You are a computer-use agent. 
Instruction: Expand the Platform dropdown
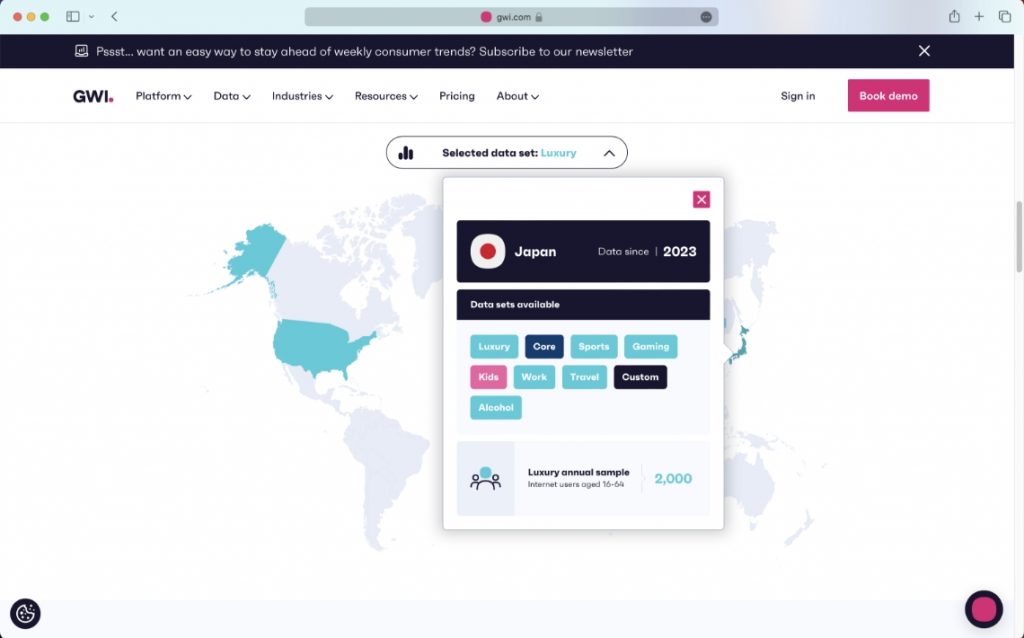pyautogui.click(x=163, y=96)
